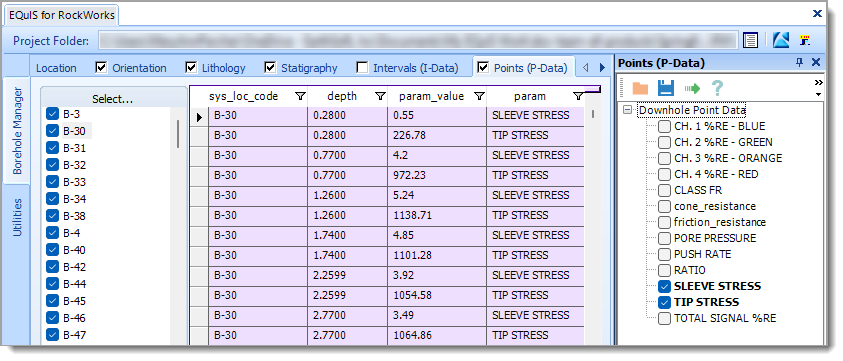The image size is (843, 361).
Task: Switch to the Location tab
Action: pos(56,68)
